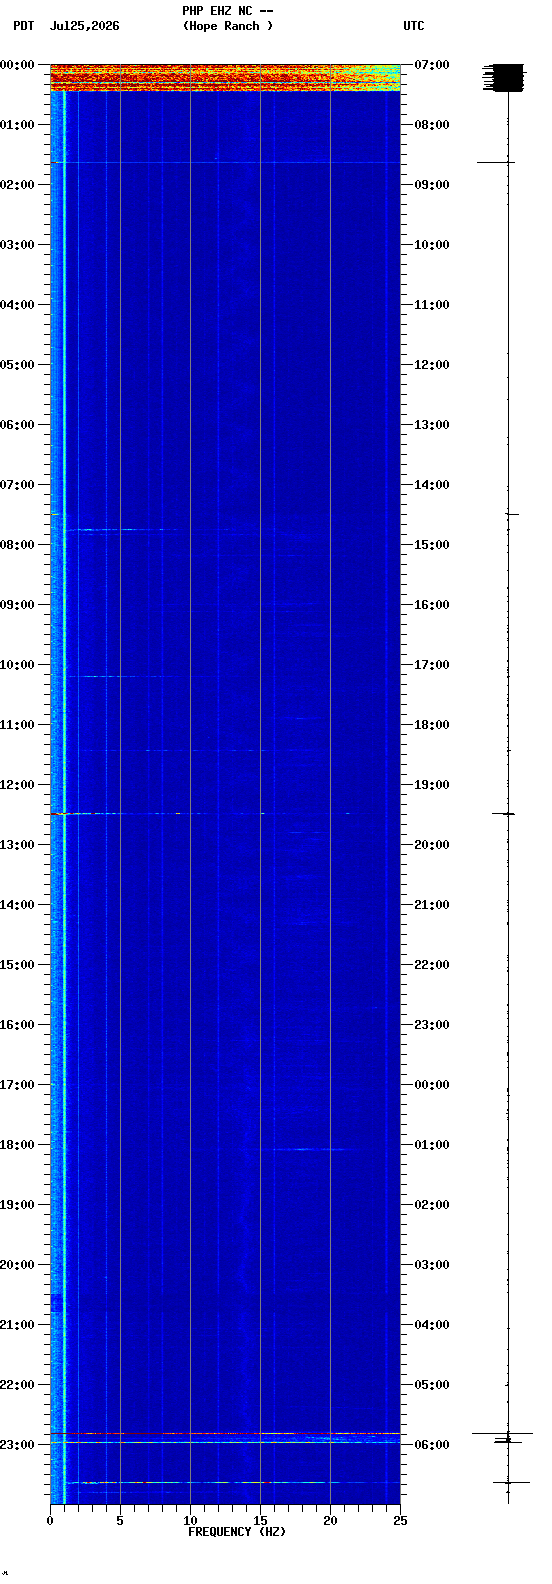Click the PDT time label '20:00'
Image resolution: width=552 pixels, height=1584 pixels.
click(17, 1265)
